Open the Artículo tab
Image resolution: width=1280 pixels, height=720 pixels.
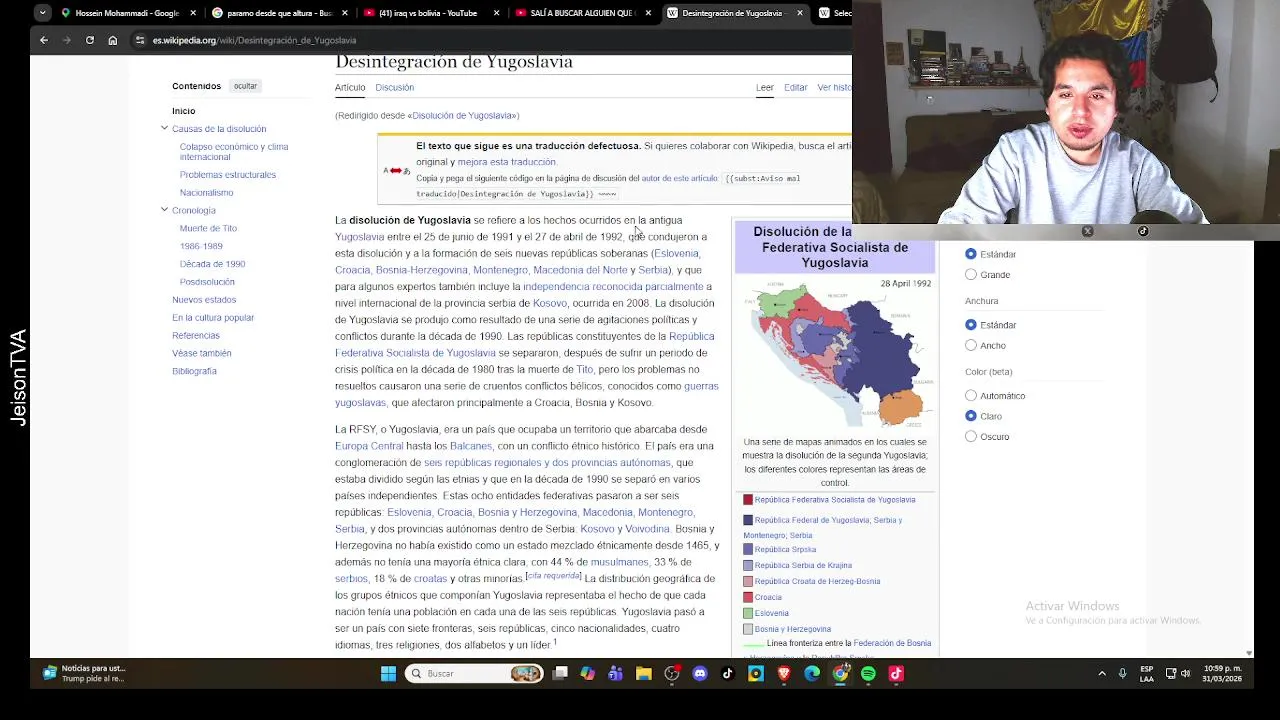pyautogui.click(x=350, y=88)
